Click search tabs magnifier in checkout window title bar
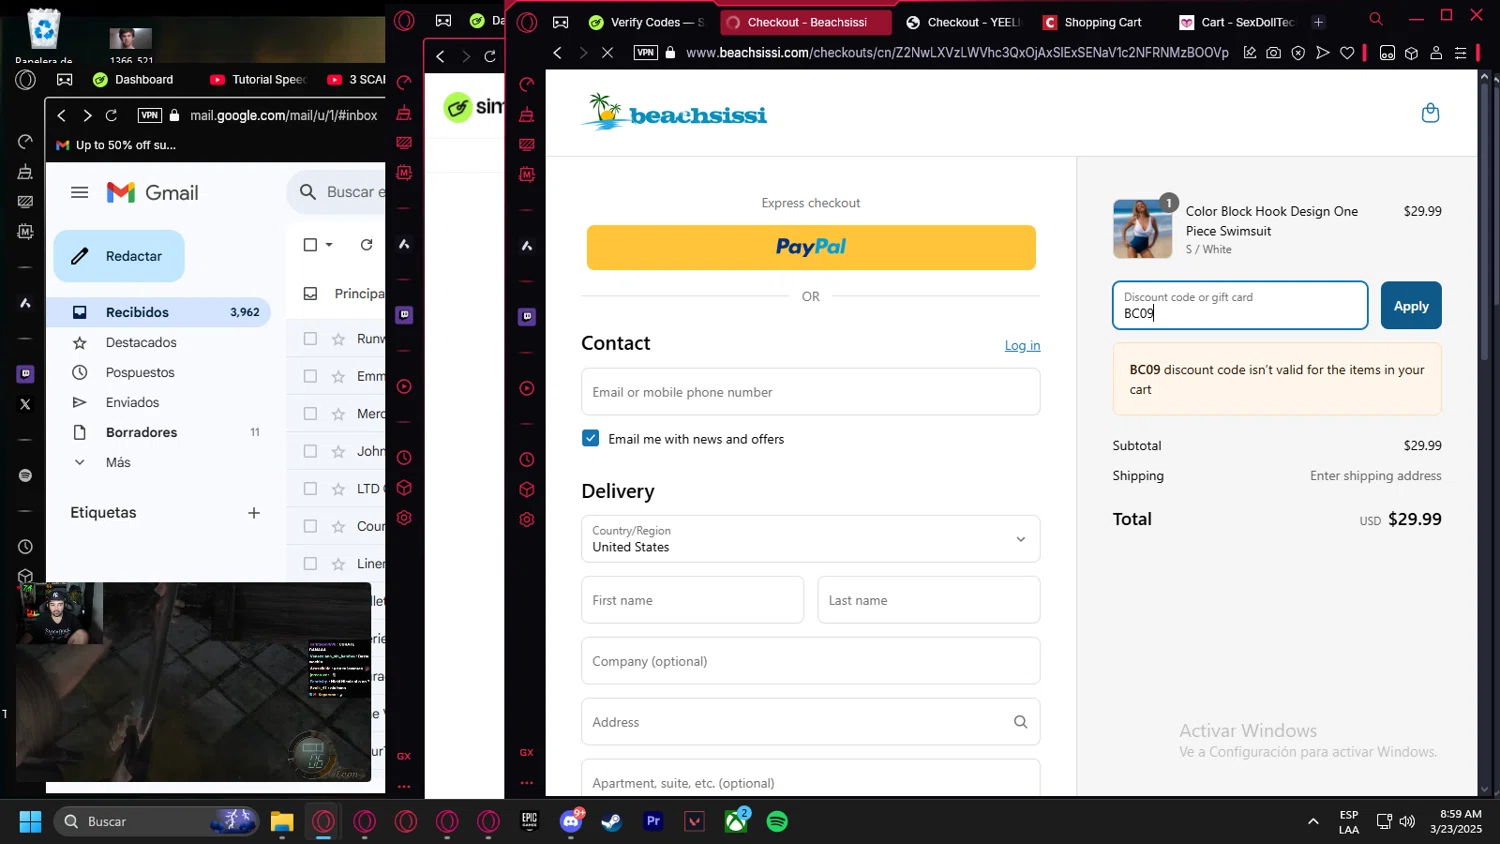Viewport: 1500px width, 844px height. coord(1376,19)
